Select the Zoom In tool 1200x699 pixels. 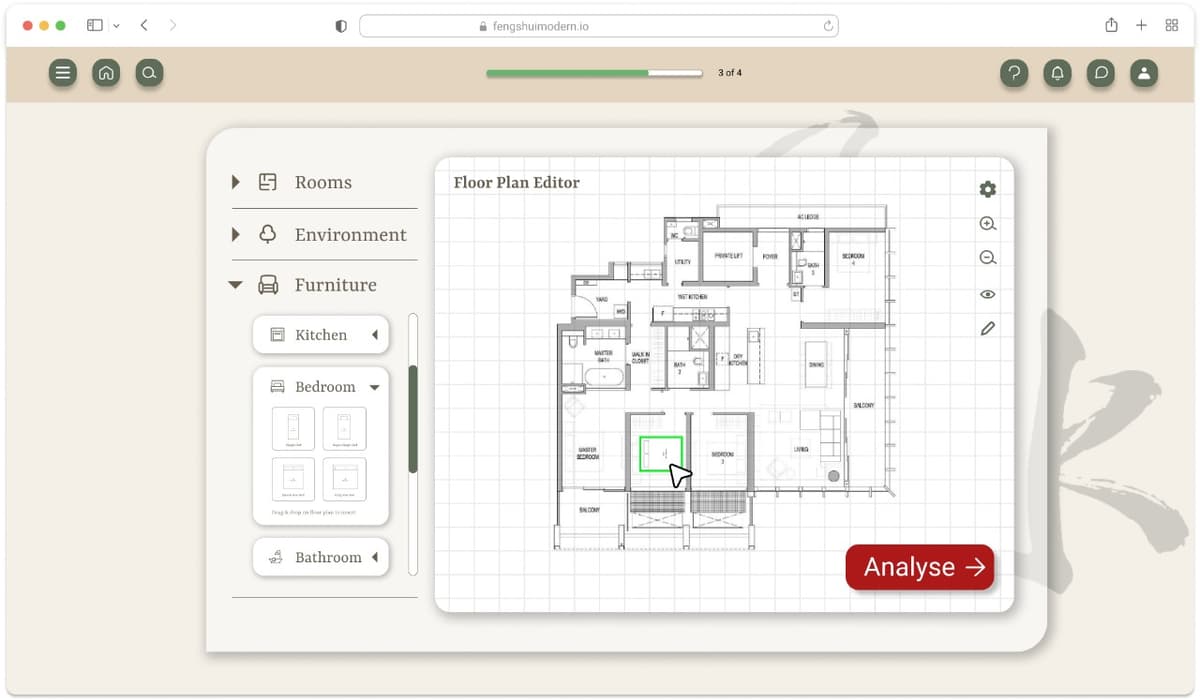[987, 223]
